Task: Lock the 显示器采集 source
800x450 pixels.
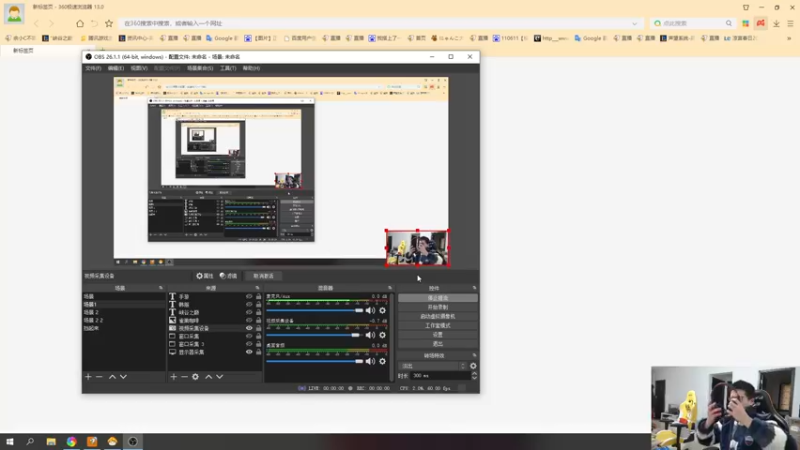Action: click(x=258, y=352)
